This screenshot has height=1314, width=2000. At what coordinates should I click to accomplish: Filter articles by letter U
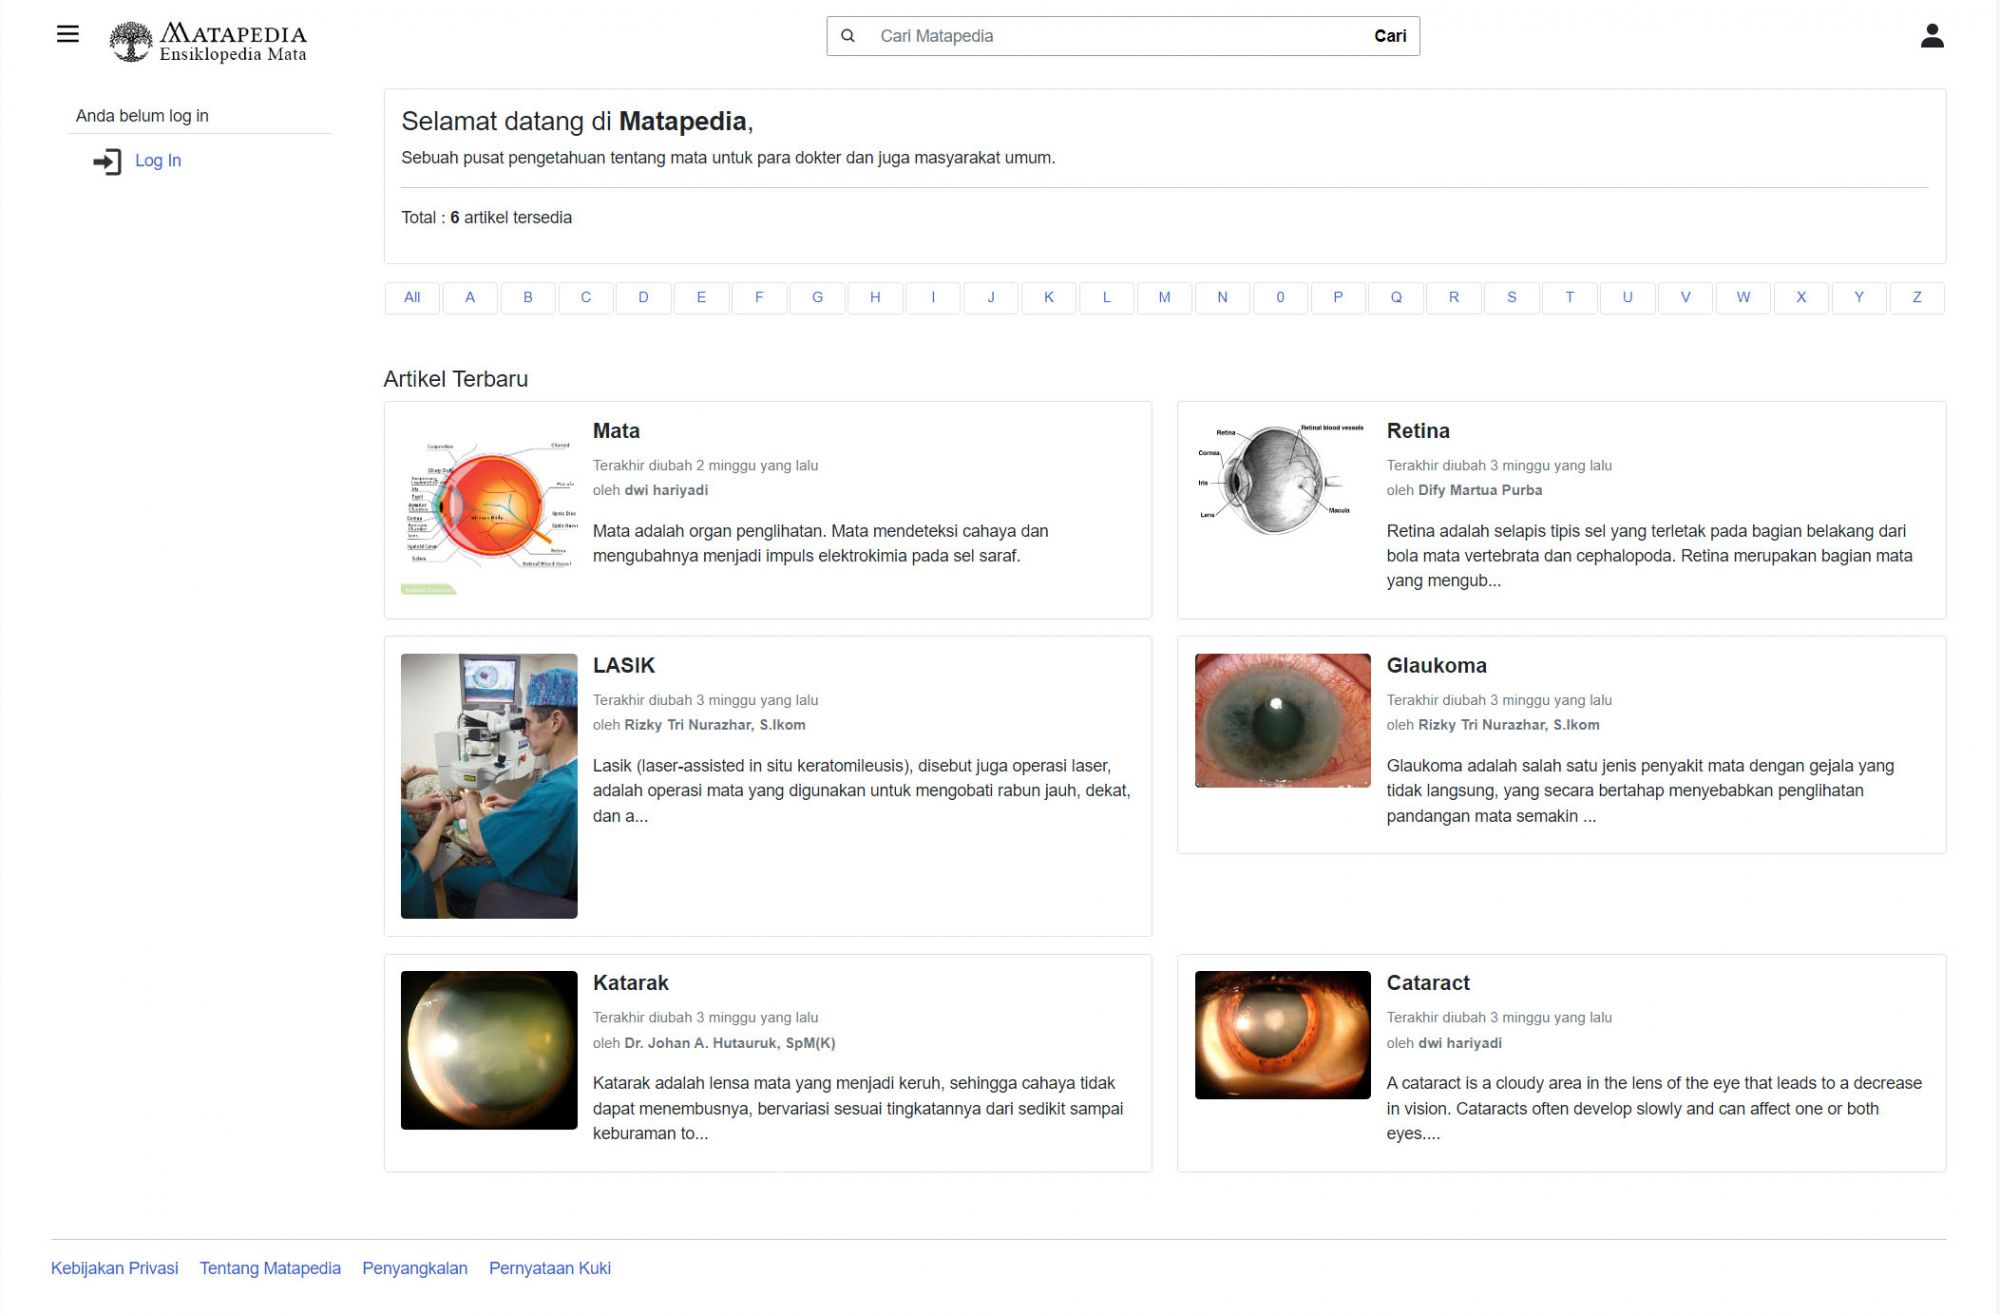click(x=1628, y=298)
